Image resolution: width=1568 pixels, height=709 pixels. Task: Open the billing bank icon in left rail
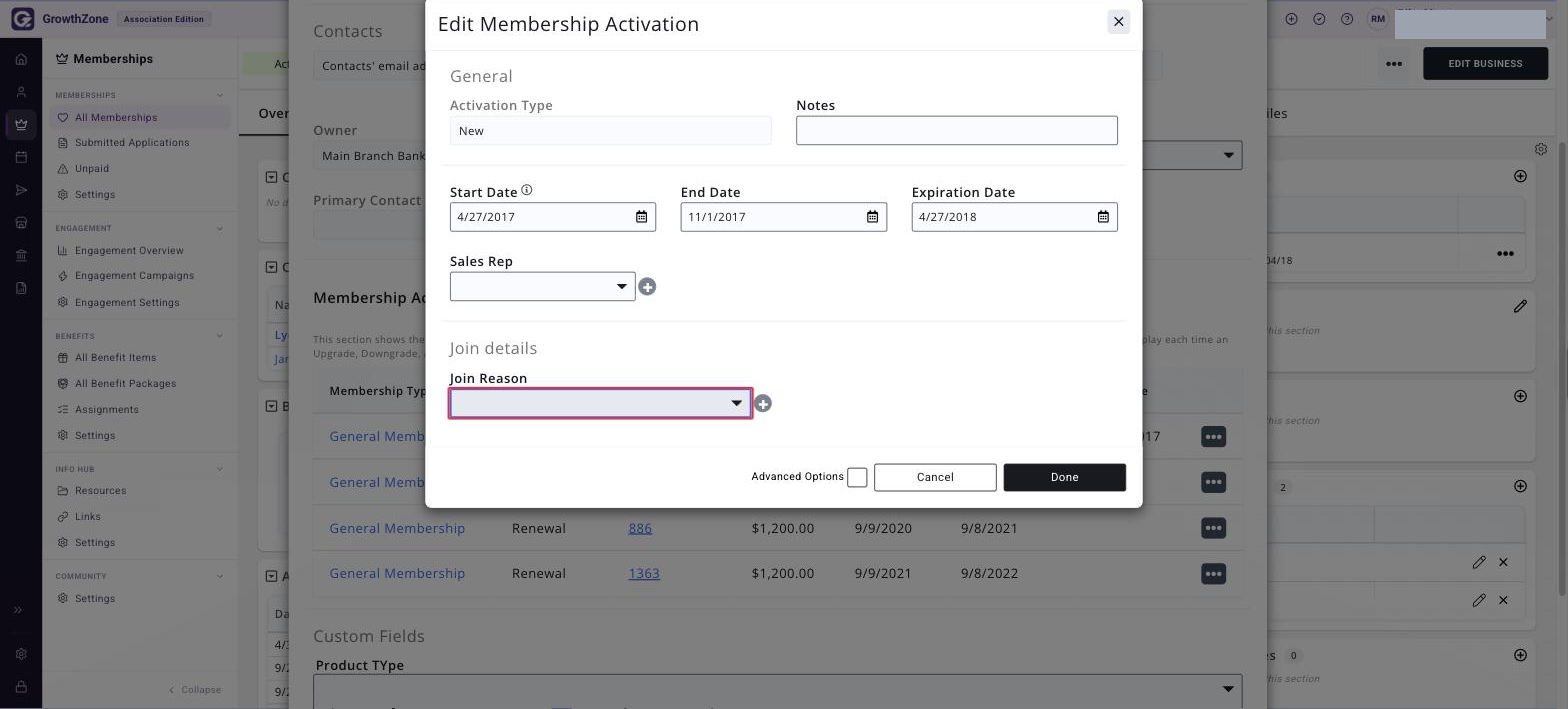[21, 255]
